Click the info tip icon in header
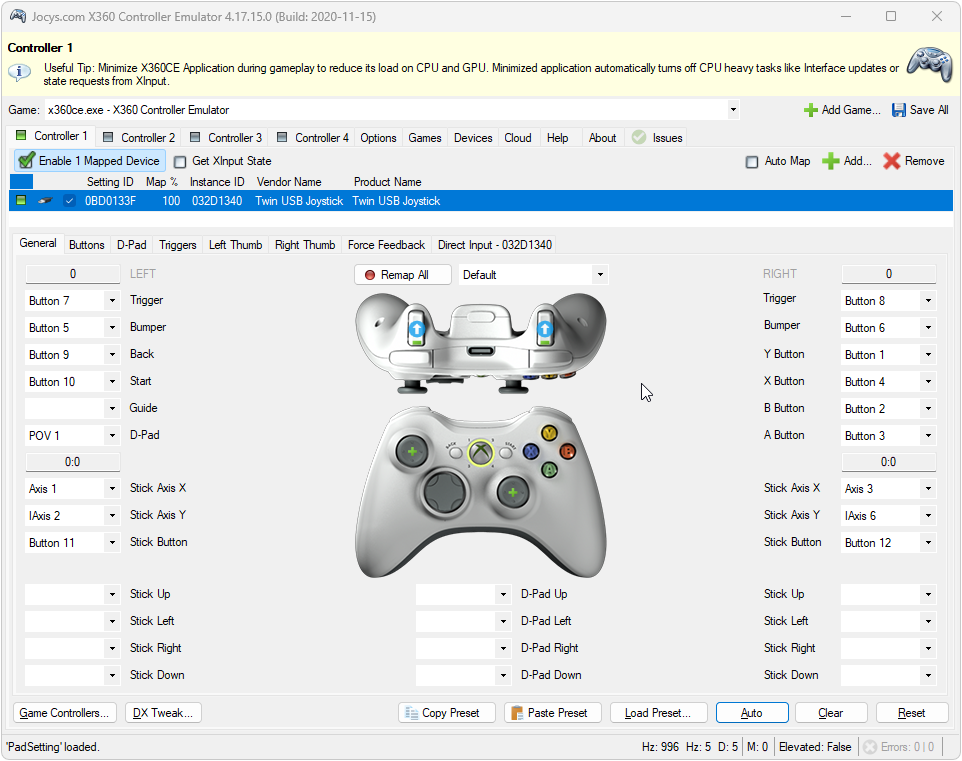Image resolution: width=962 pixels, height=761 pixels. tap(20, 72)
